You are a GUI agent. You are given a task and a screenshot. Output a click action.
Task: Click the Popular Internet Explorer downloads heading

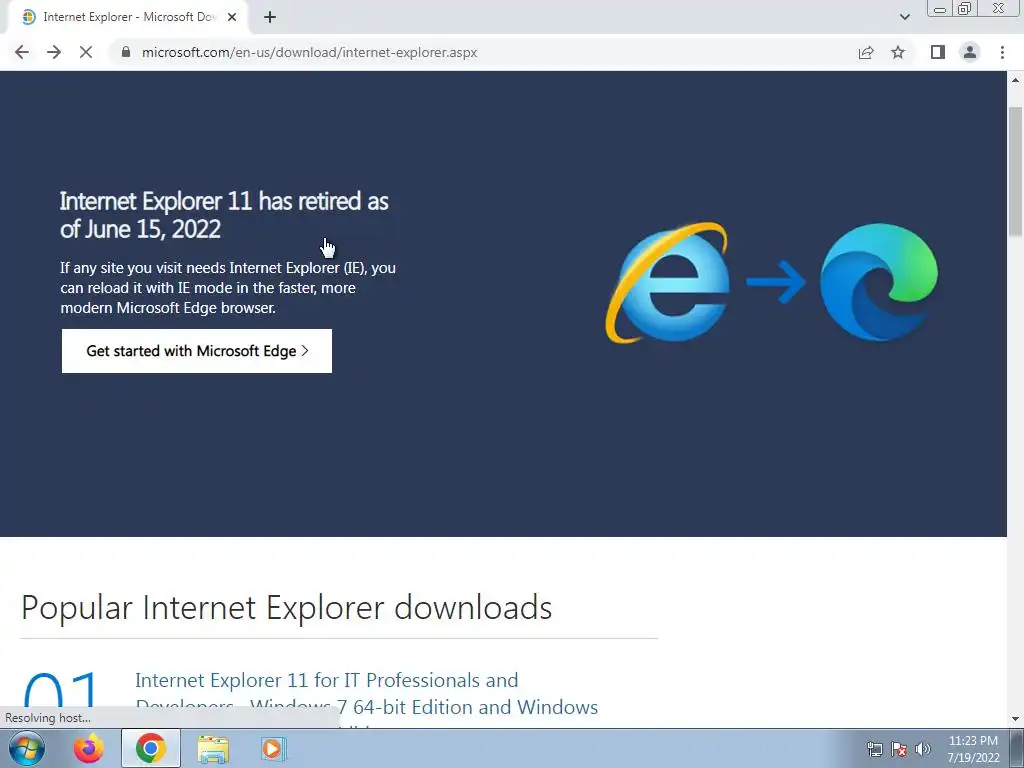[286, 607]
